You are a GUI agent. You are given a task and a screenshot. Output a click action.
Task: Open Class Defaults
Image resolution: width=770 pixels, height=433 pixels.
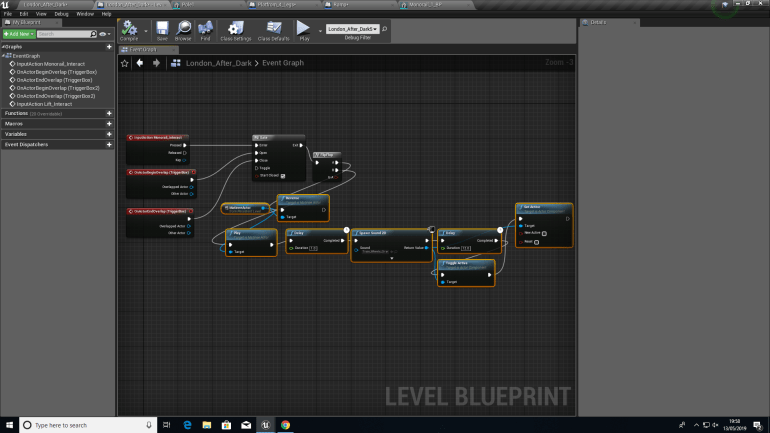pyautogui.click(x=273, y=29)
